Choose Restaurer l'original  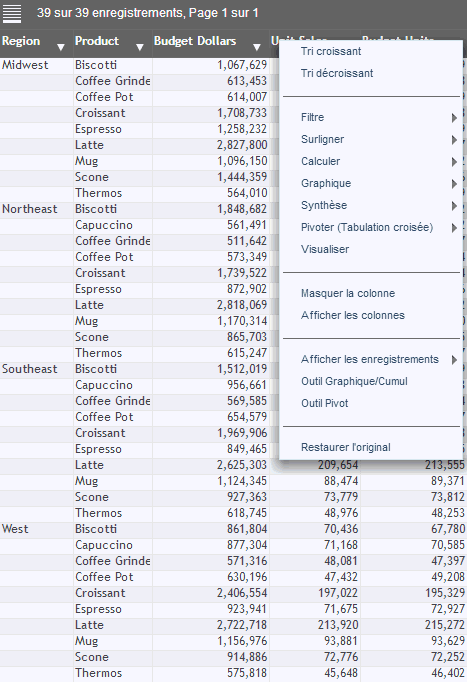point(346,447)
